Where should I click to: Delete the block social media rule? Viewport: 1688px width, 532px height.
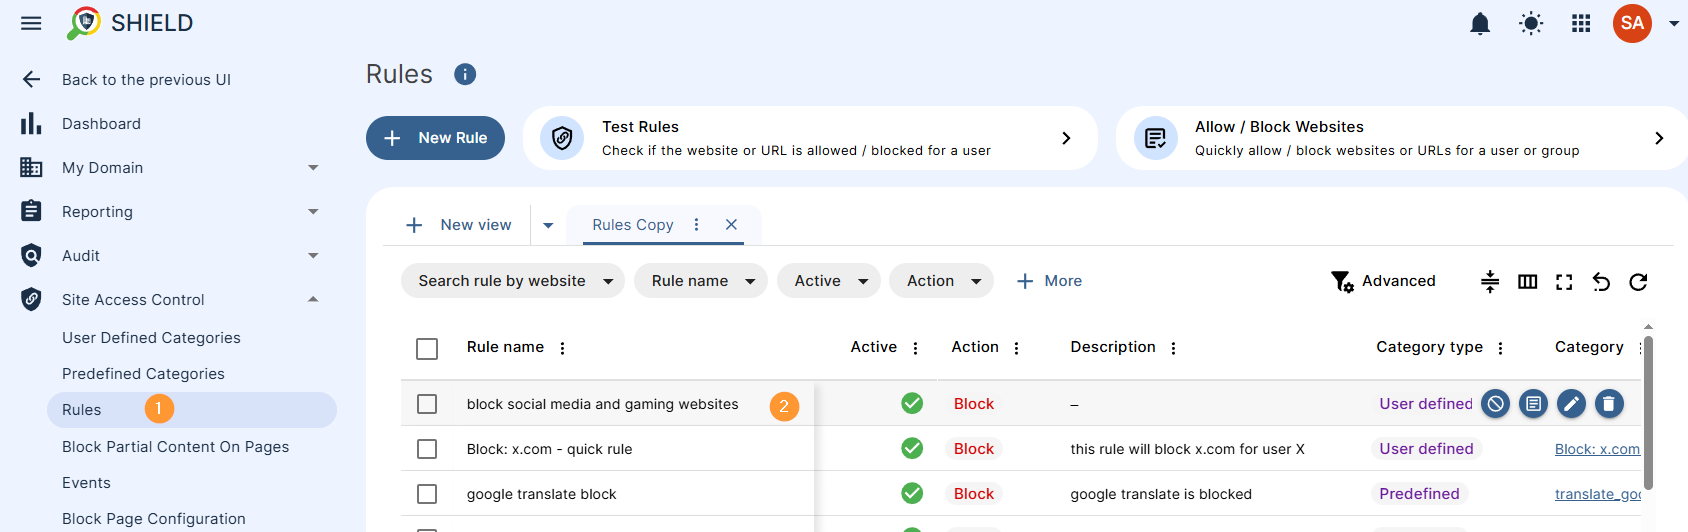click(1609, 404)
